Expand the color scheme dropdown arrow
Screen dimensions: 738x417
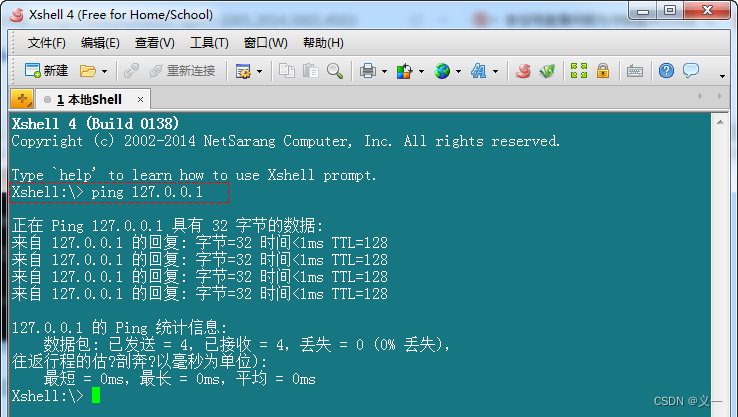pyautogui.click(x=421, y=72)
